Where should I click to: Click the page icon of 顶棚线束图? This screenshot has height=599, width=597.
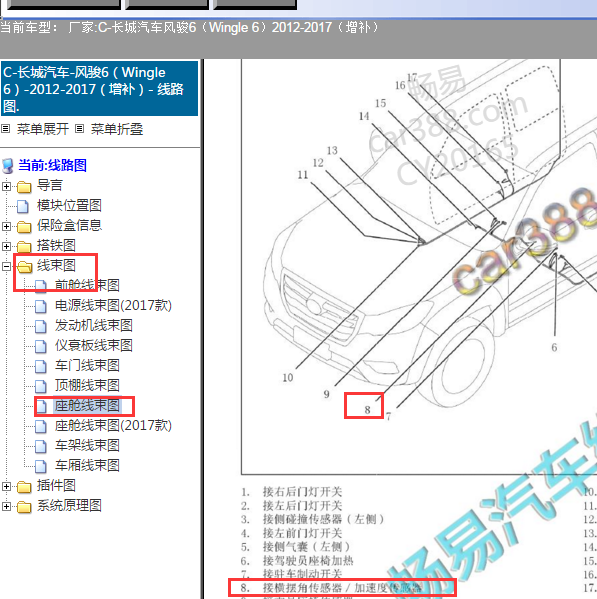pyautogui.click(x=41, y=386)
